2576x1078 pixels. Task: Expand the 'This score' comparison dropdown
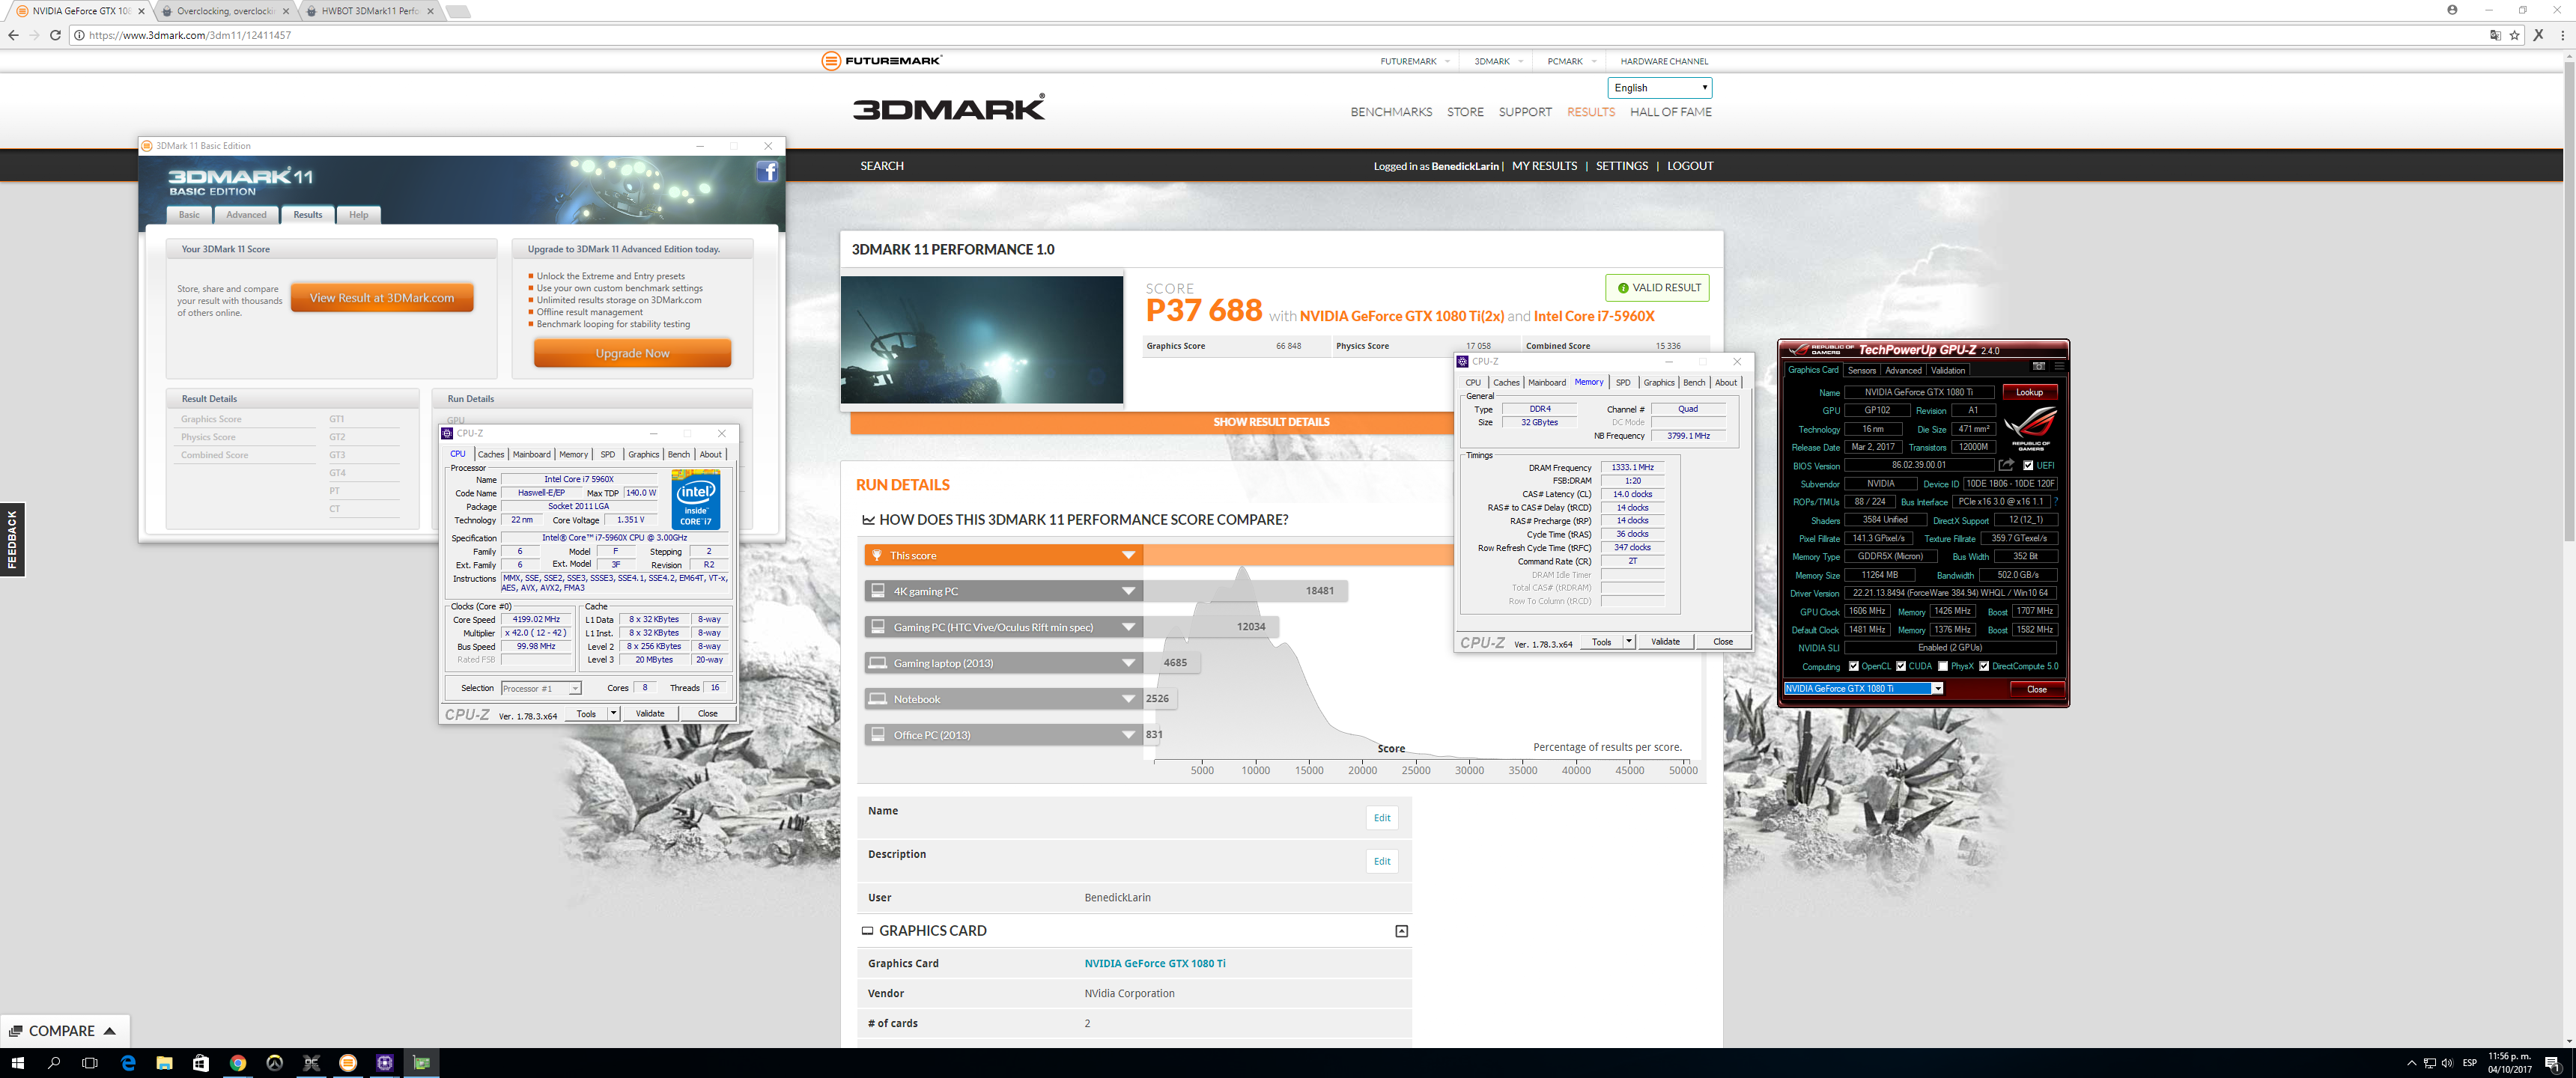pyautogui.click(x=1128, y=556)
